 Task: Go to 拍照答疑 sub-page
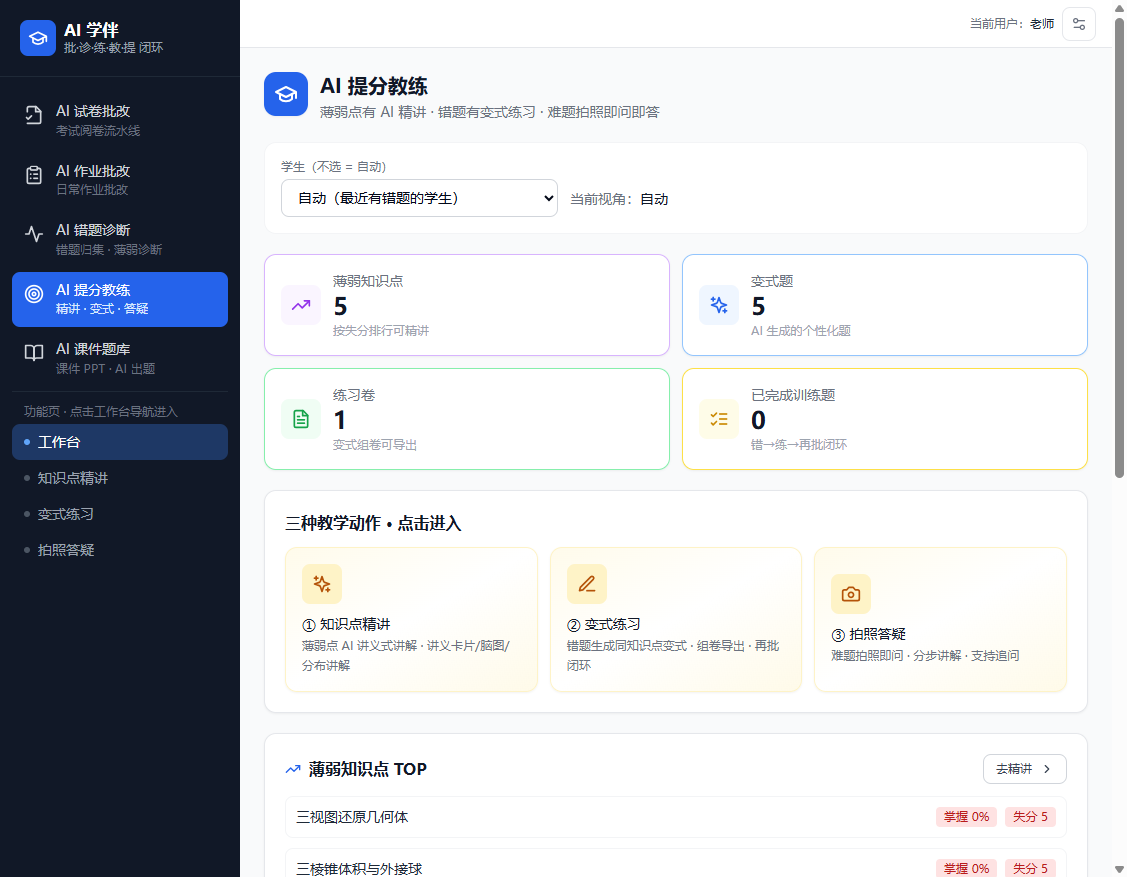click(120, 550)
